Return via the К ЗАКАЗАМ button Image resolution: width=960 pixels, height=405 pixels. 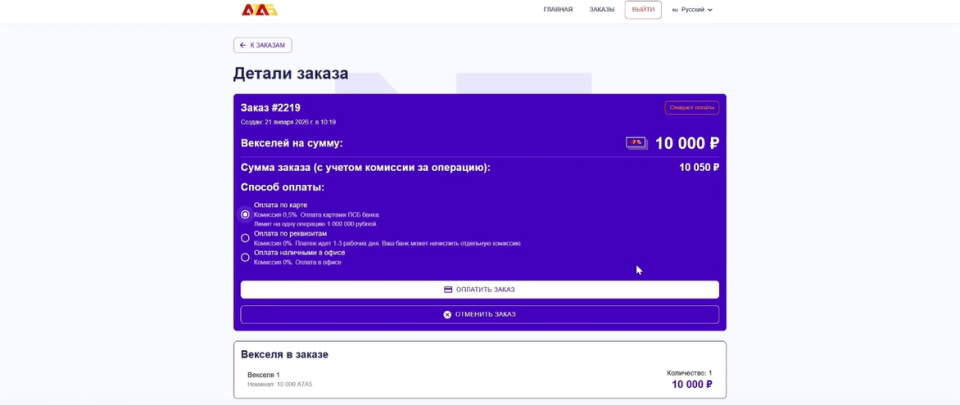click(x=263, y=45)
